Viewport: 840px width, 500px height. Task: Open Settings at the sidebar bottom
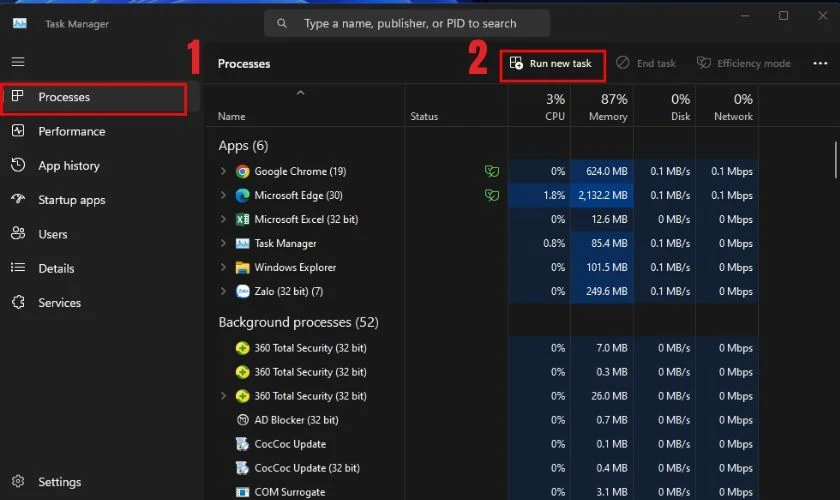click(59, 482)
